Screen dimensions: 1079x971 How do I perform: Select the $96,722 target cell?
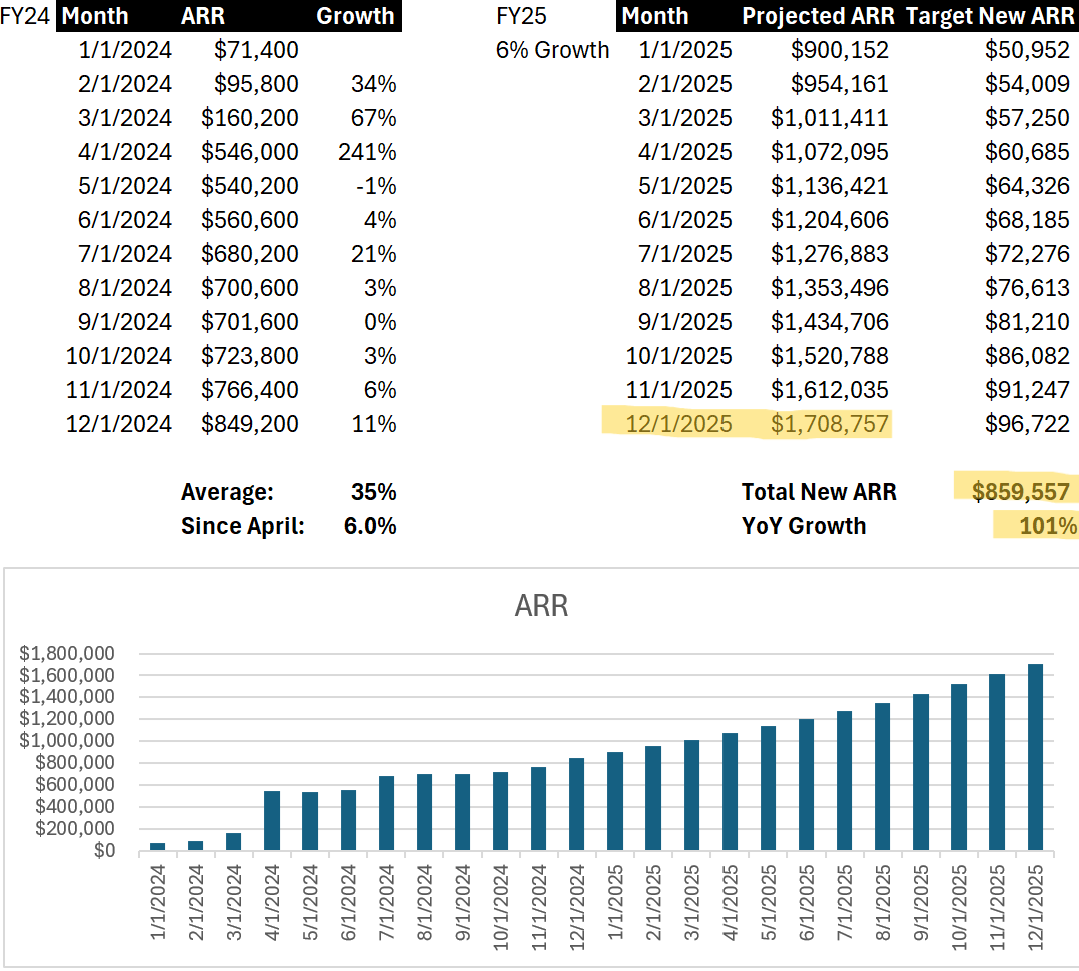pos(1027,424)
